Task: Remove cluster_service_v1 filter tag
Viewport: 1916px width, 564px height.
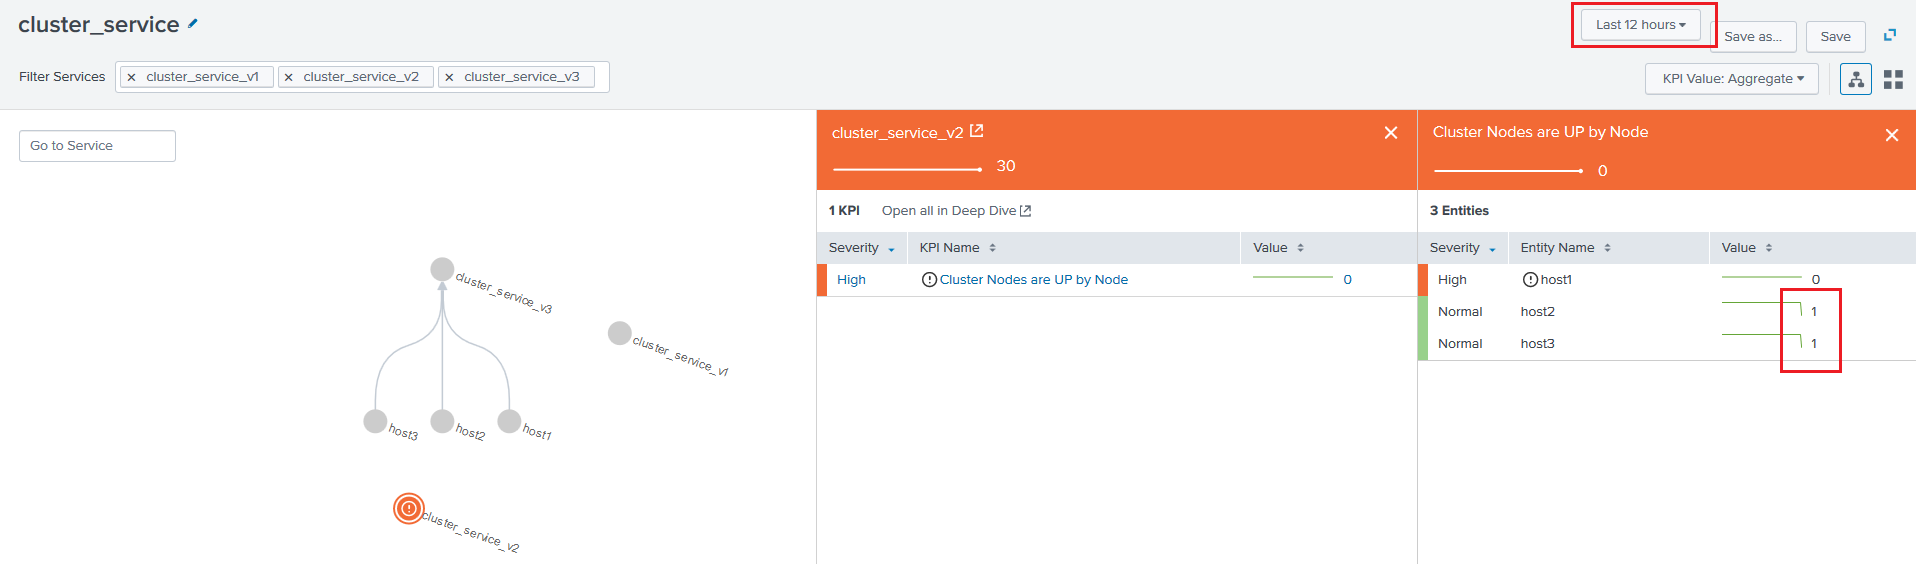Action: (131, 77)
